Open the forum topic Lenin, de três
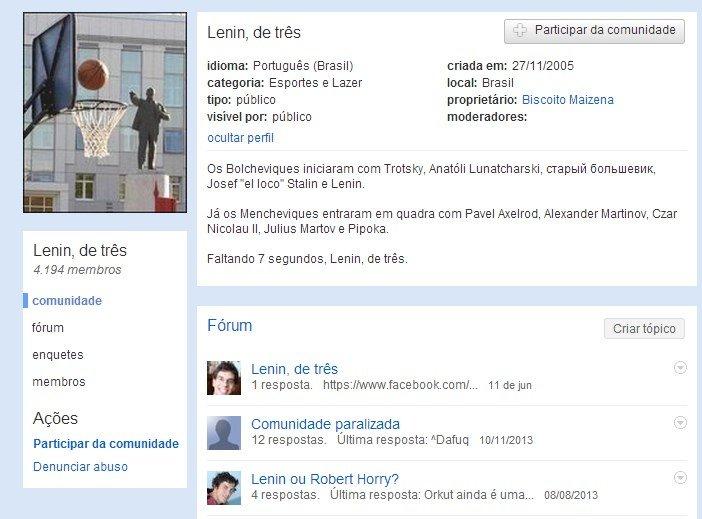The width and height of the screenshot is (702, 519). tap(294, 369)
